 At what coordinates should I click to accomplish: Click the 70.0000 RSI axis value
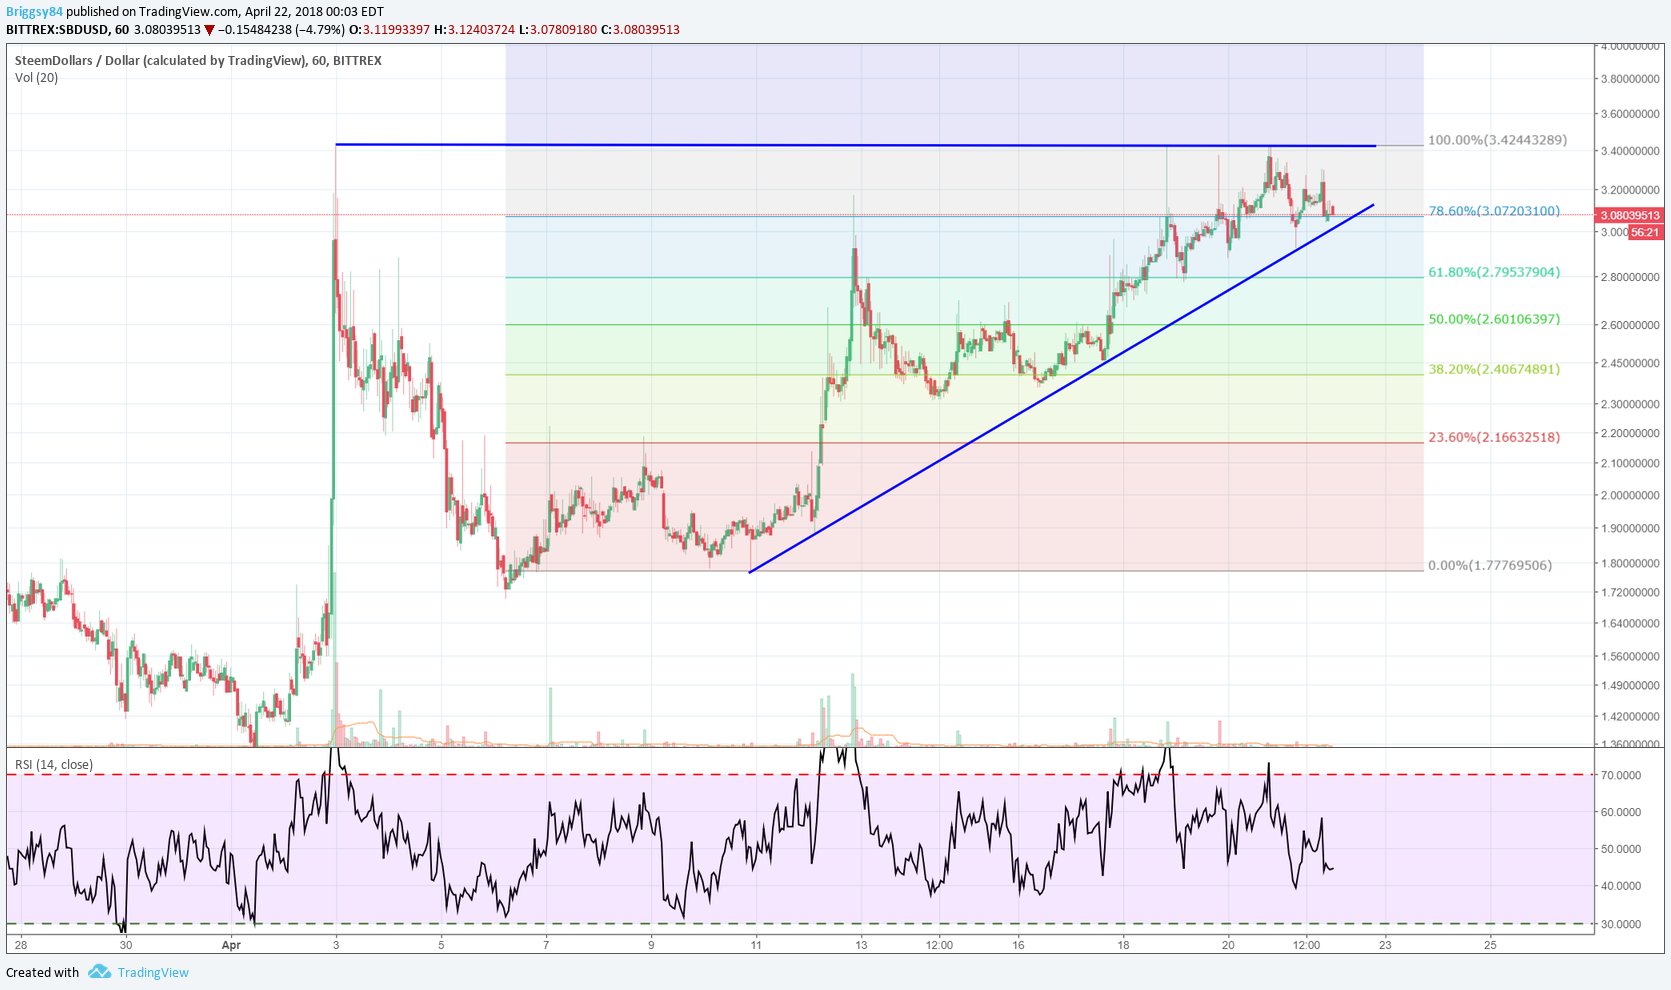point(1621,775)
